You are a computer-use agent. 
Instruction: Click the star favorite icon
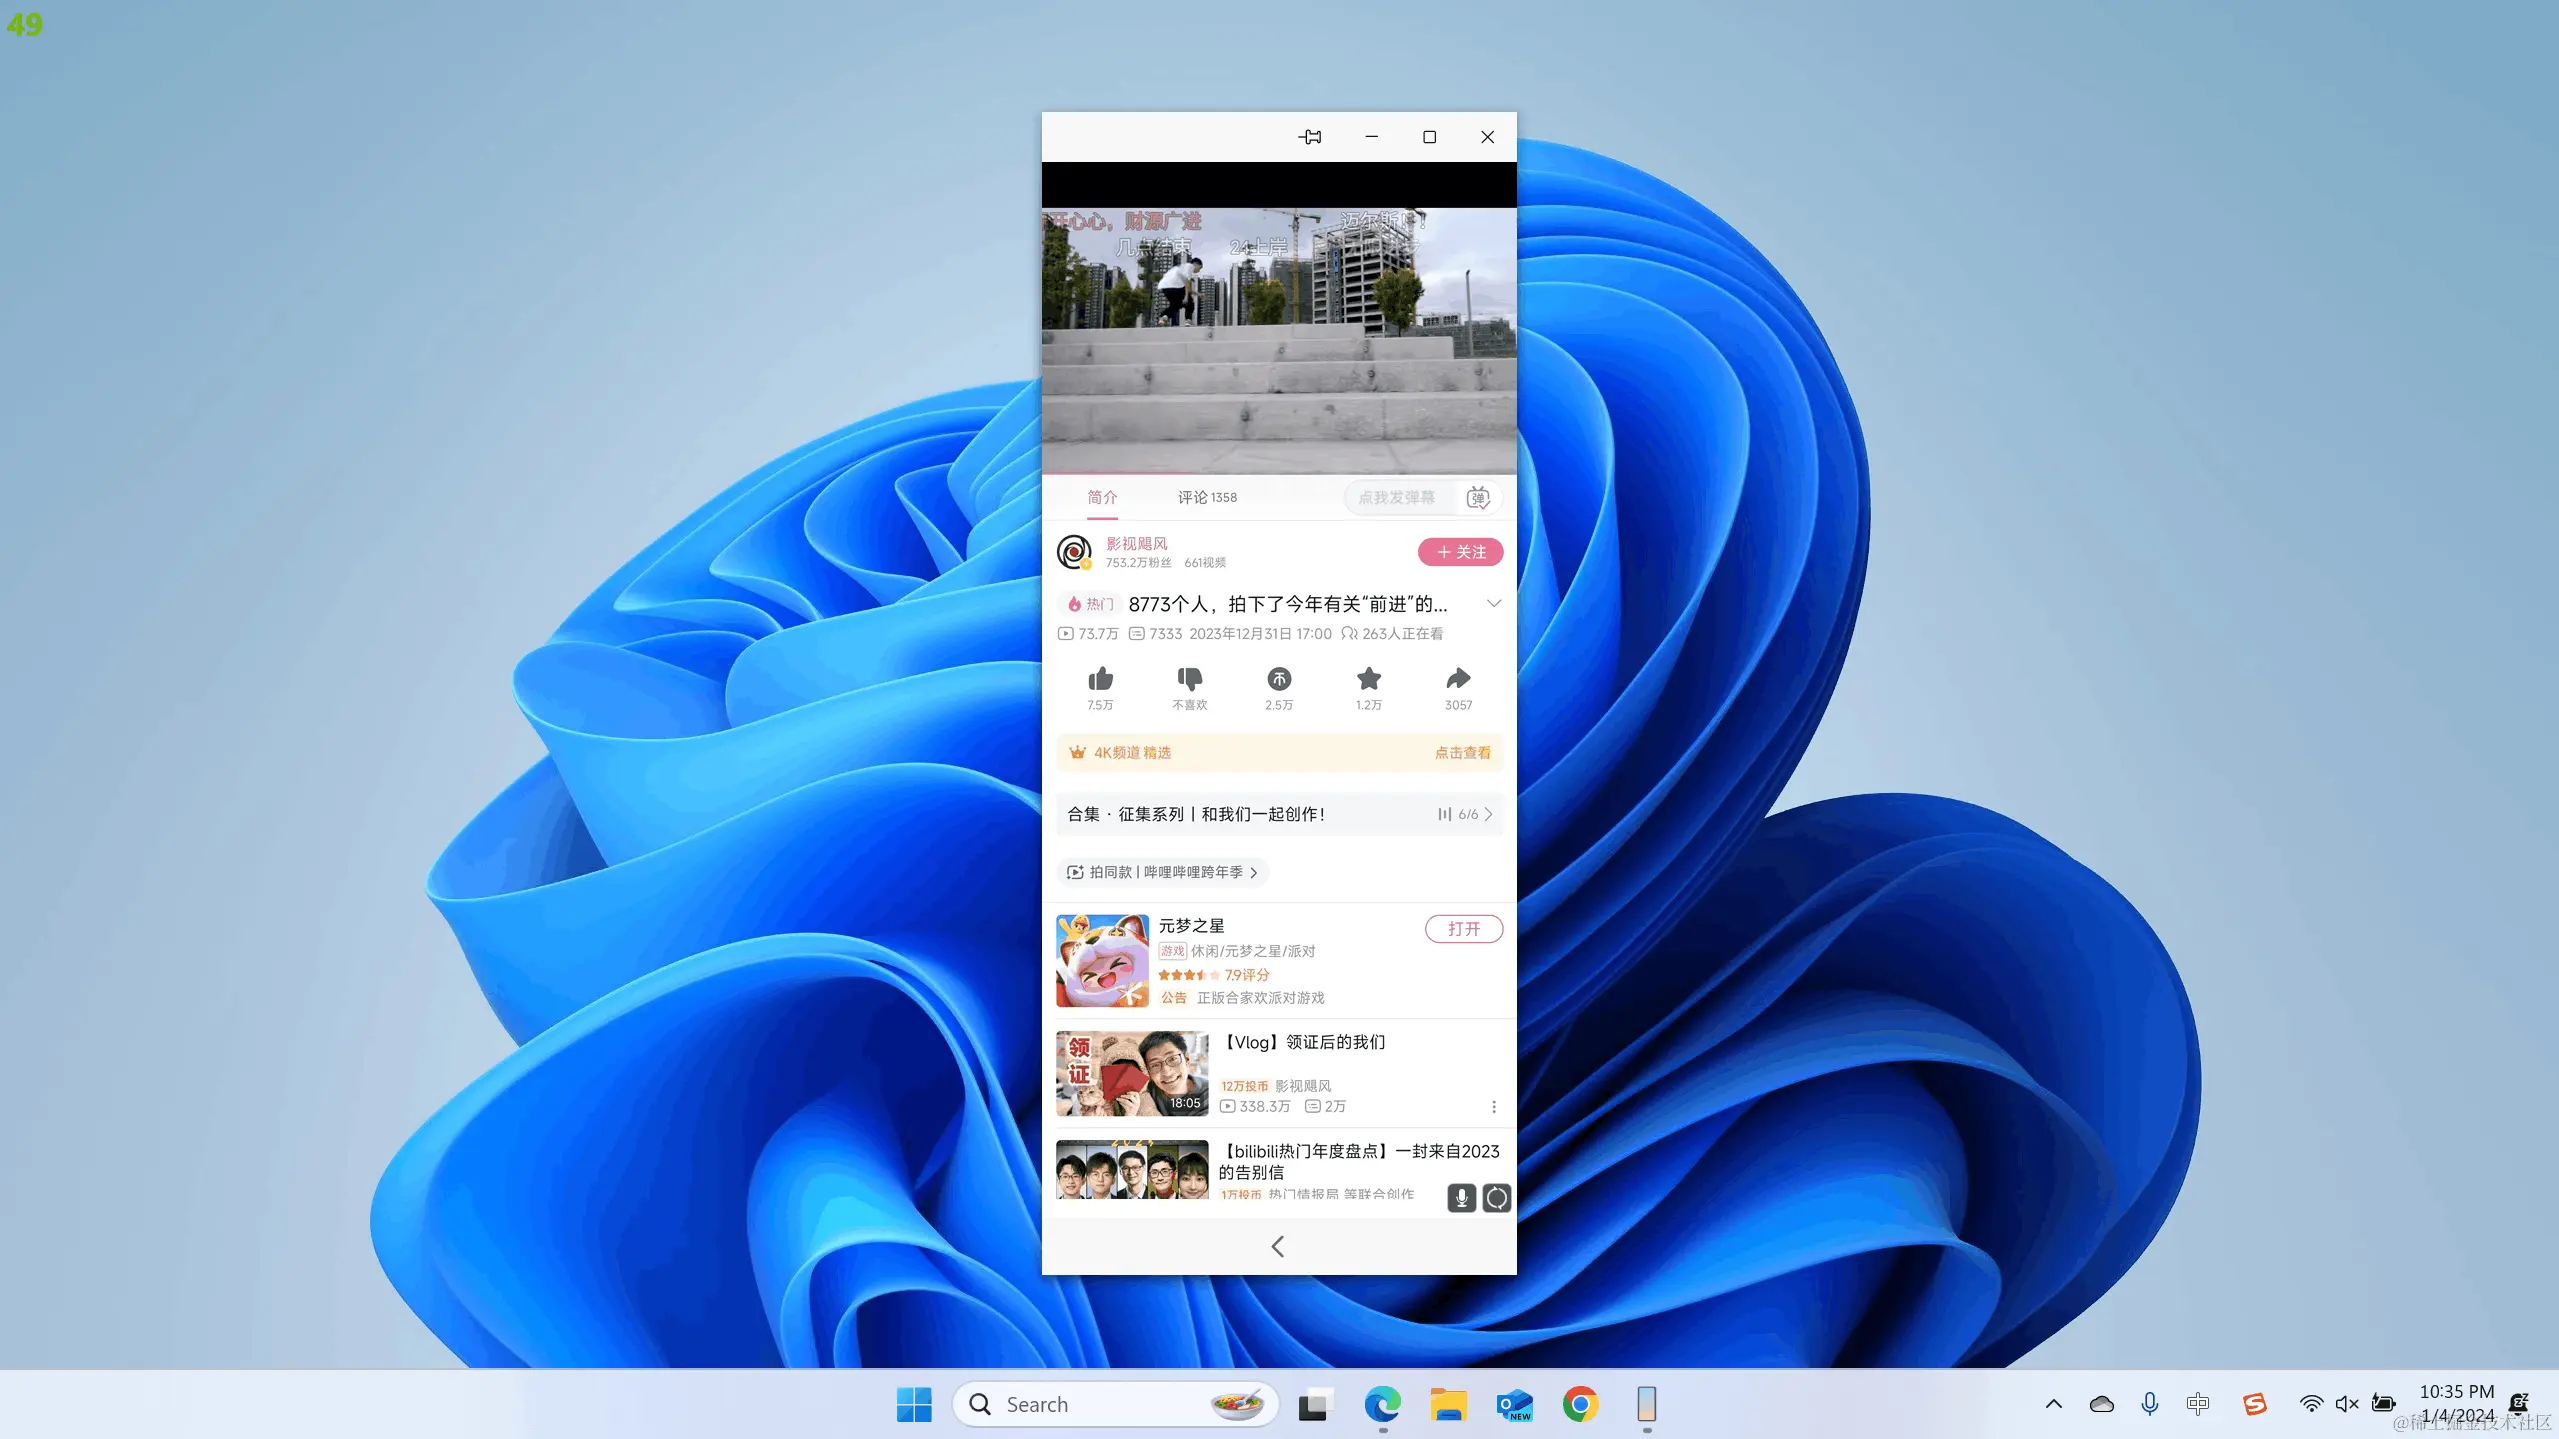(x=1368, y=680)
